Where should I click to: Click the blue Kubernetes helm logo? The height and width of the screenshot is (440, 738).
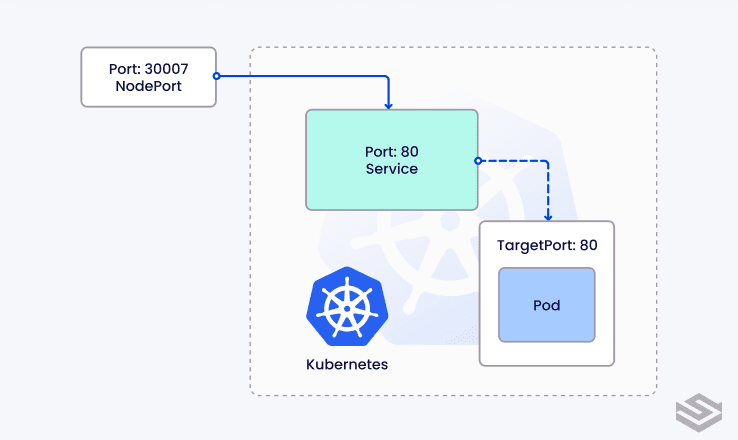pyautogui.click(x=347, y=306)
